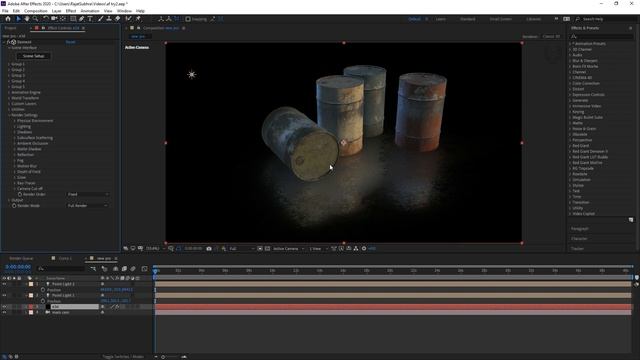Select the Zoom magnifier tool
This screenshot has width=640, height=360.
pos(36,19)
